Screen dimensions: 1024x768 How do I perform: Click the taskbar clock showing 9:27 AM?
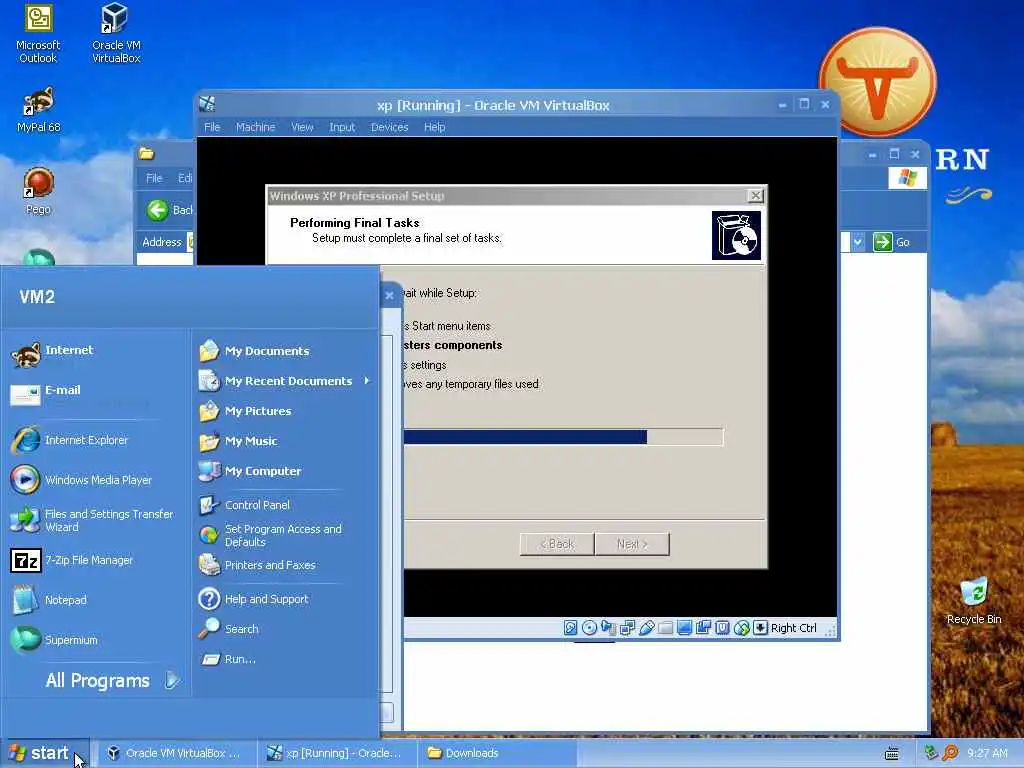[987, 753]
